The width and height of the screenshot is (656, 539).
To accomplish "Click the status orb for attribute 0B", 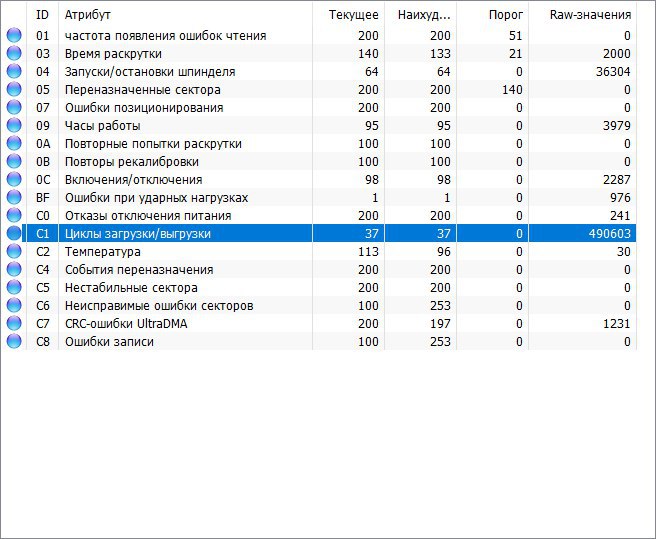I will pyautogui.click(x=14, y=161).
